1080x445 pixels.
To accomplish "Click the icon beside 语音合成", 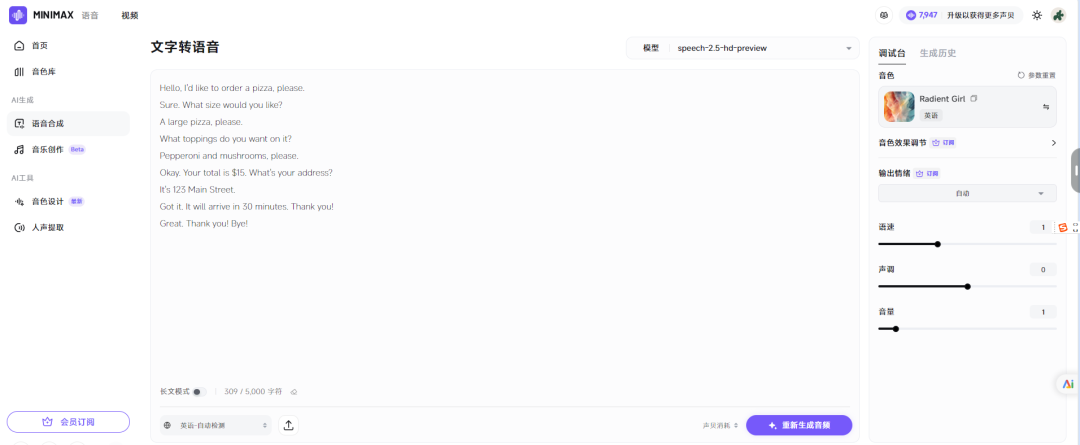I will tap(19, 123).
